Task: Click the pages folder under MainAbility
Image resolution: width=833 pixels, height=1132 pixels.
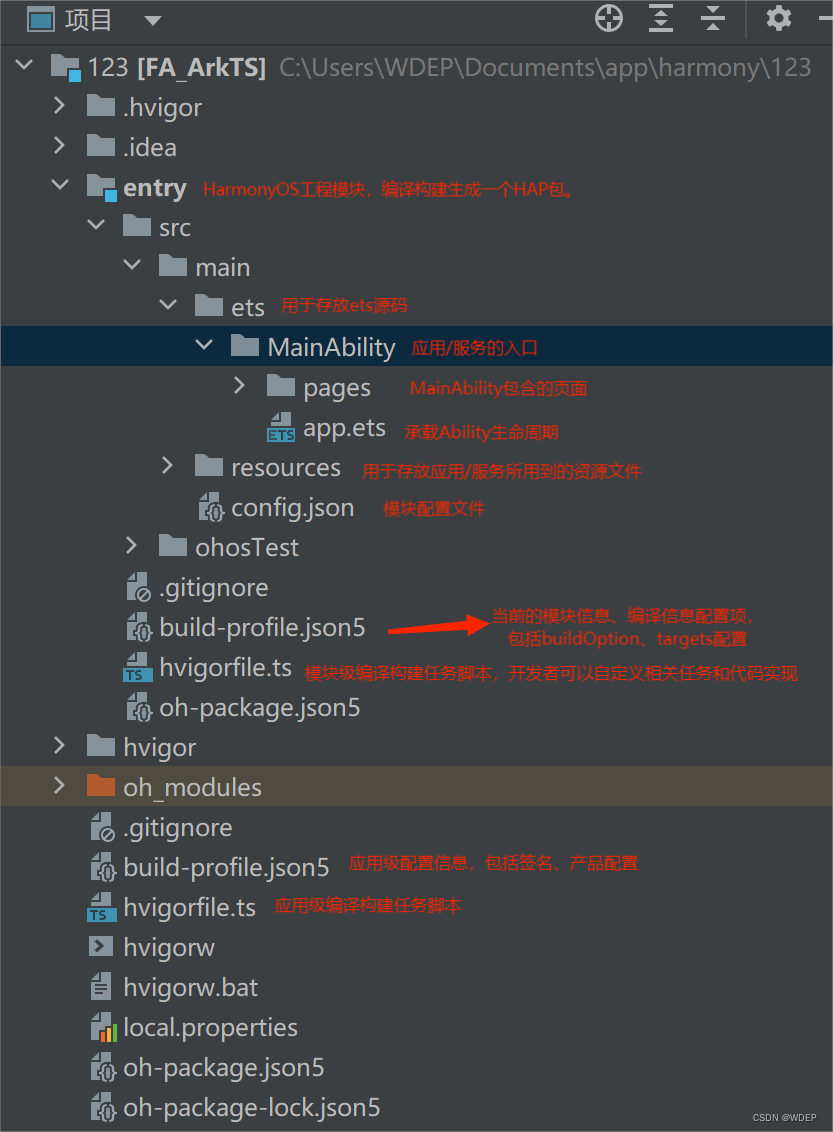Action: click(335, 387)
